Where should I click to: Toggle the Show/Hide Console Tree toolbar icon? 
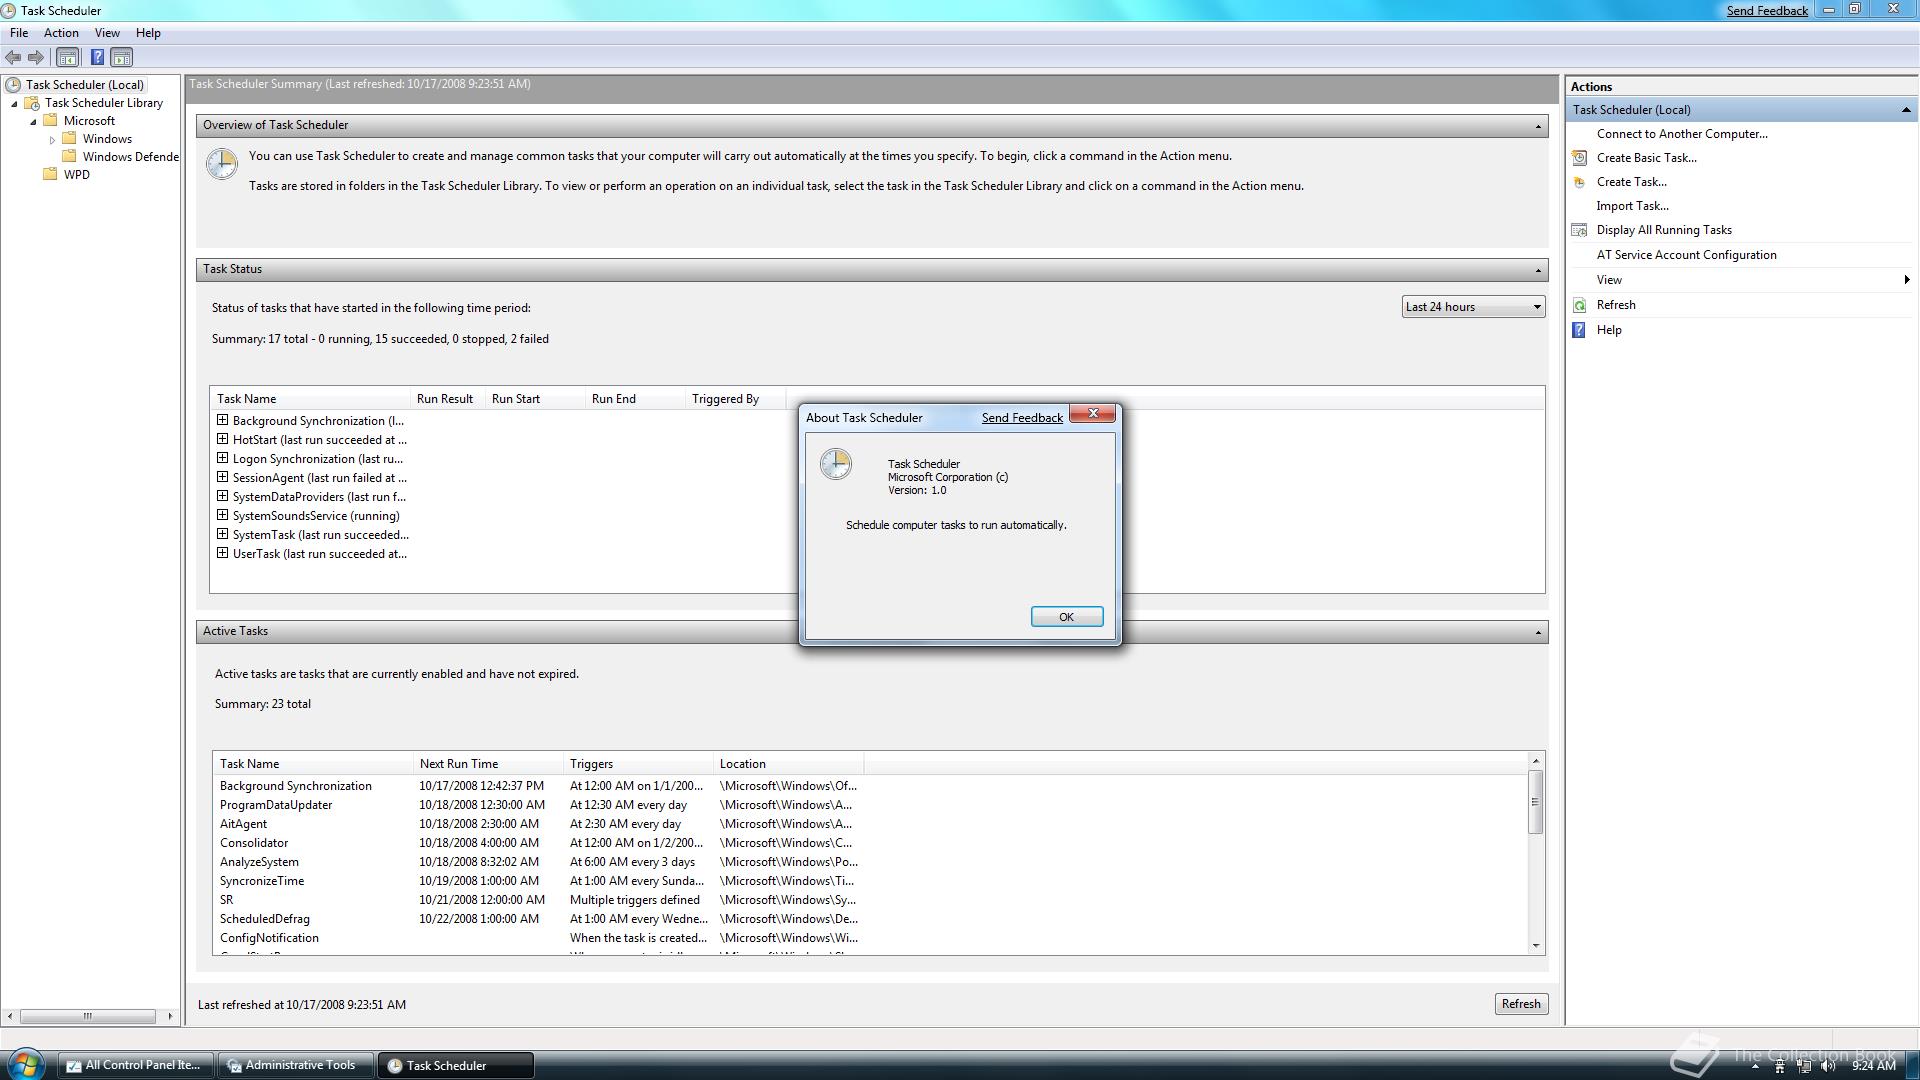pyautogui.click(x=67, y=58)
